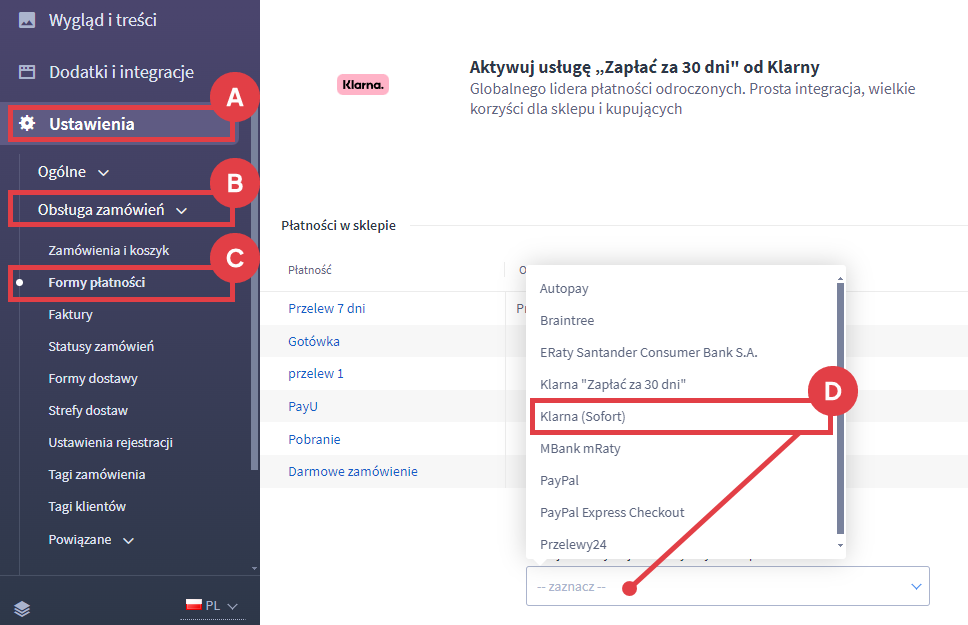The height and width of the screenshot is (625, 968).
Task: Open the -- zaznacz -- payment select box
Action: click(x=727, y=586)
